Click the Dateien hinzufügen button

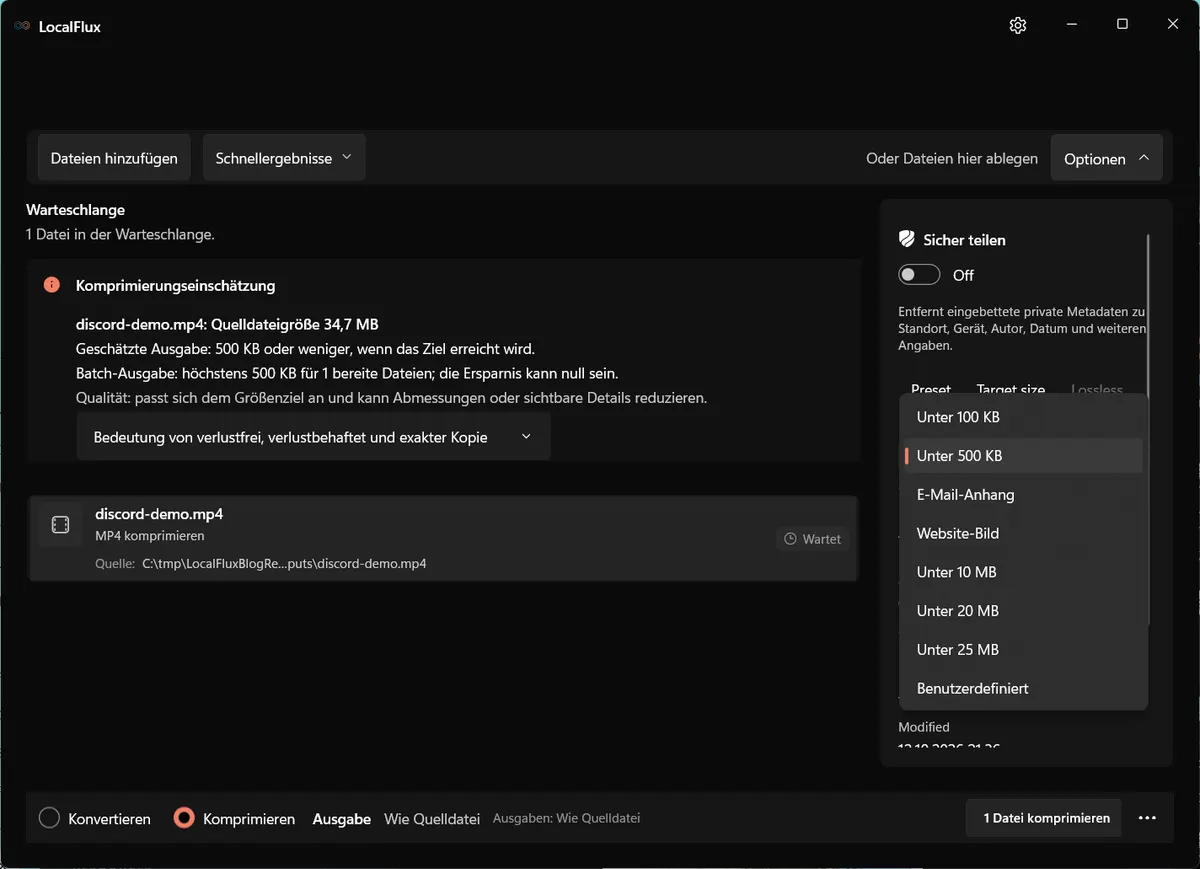coord(114,158)
